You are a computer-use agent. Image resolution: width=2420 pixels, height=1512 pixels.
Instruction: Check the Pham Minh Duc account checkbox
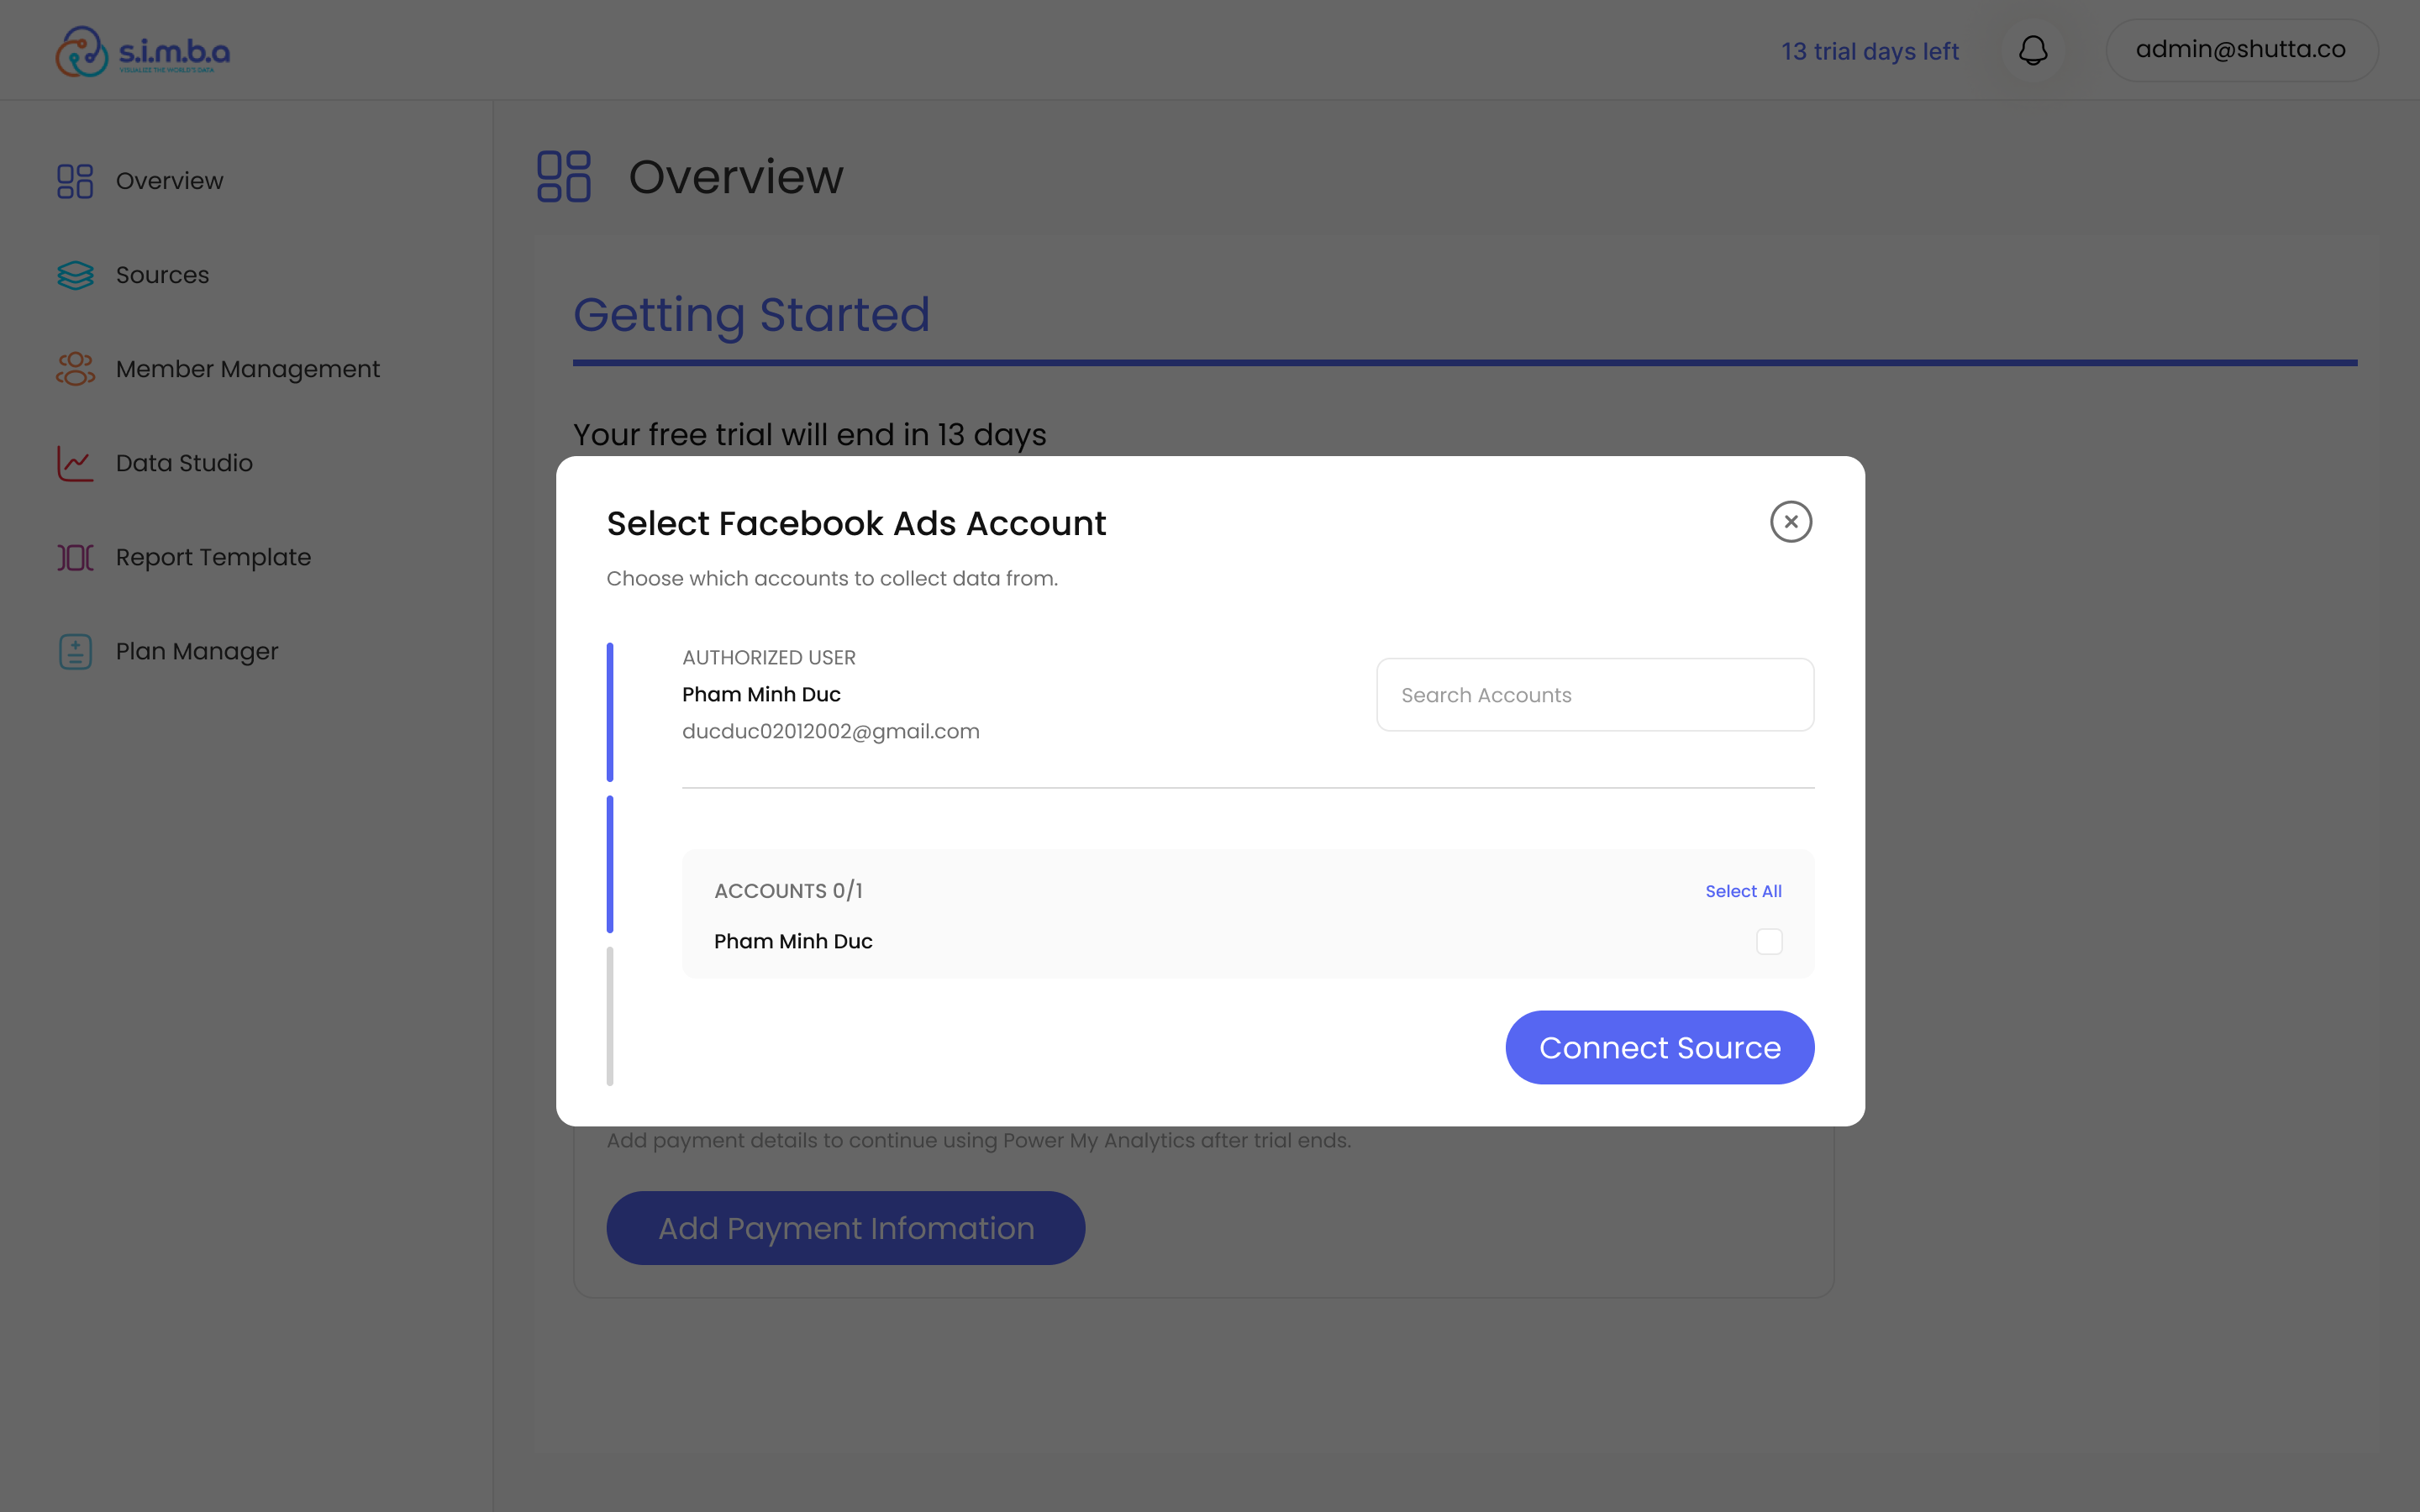point(1769,941)
